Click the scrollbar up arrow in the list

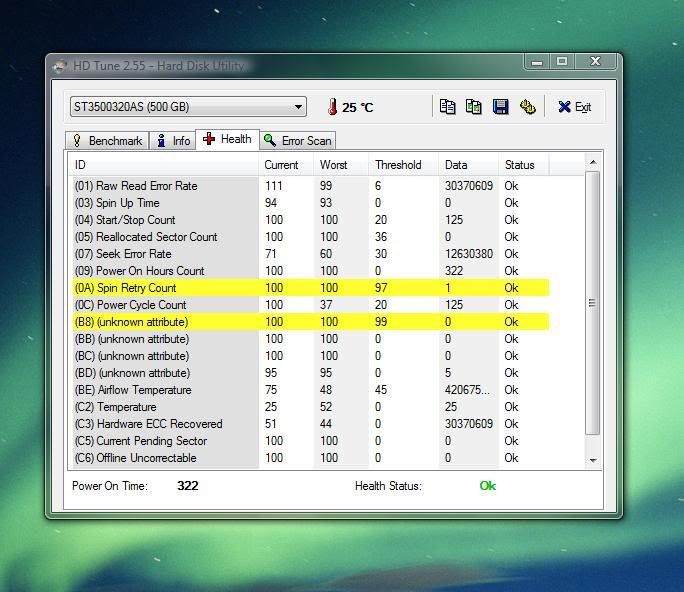coord(592,162)
